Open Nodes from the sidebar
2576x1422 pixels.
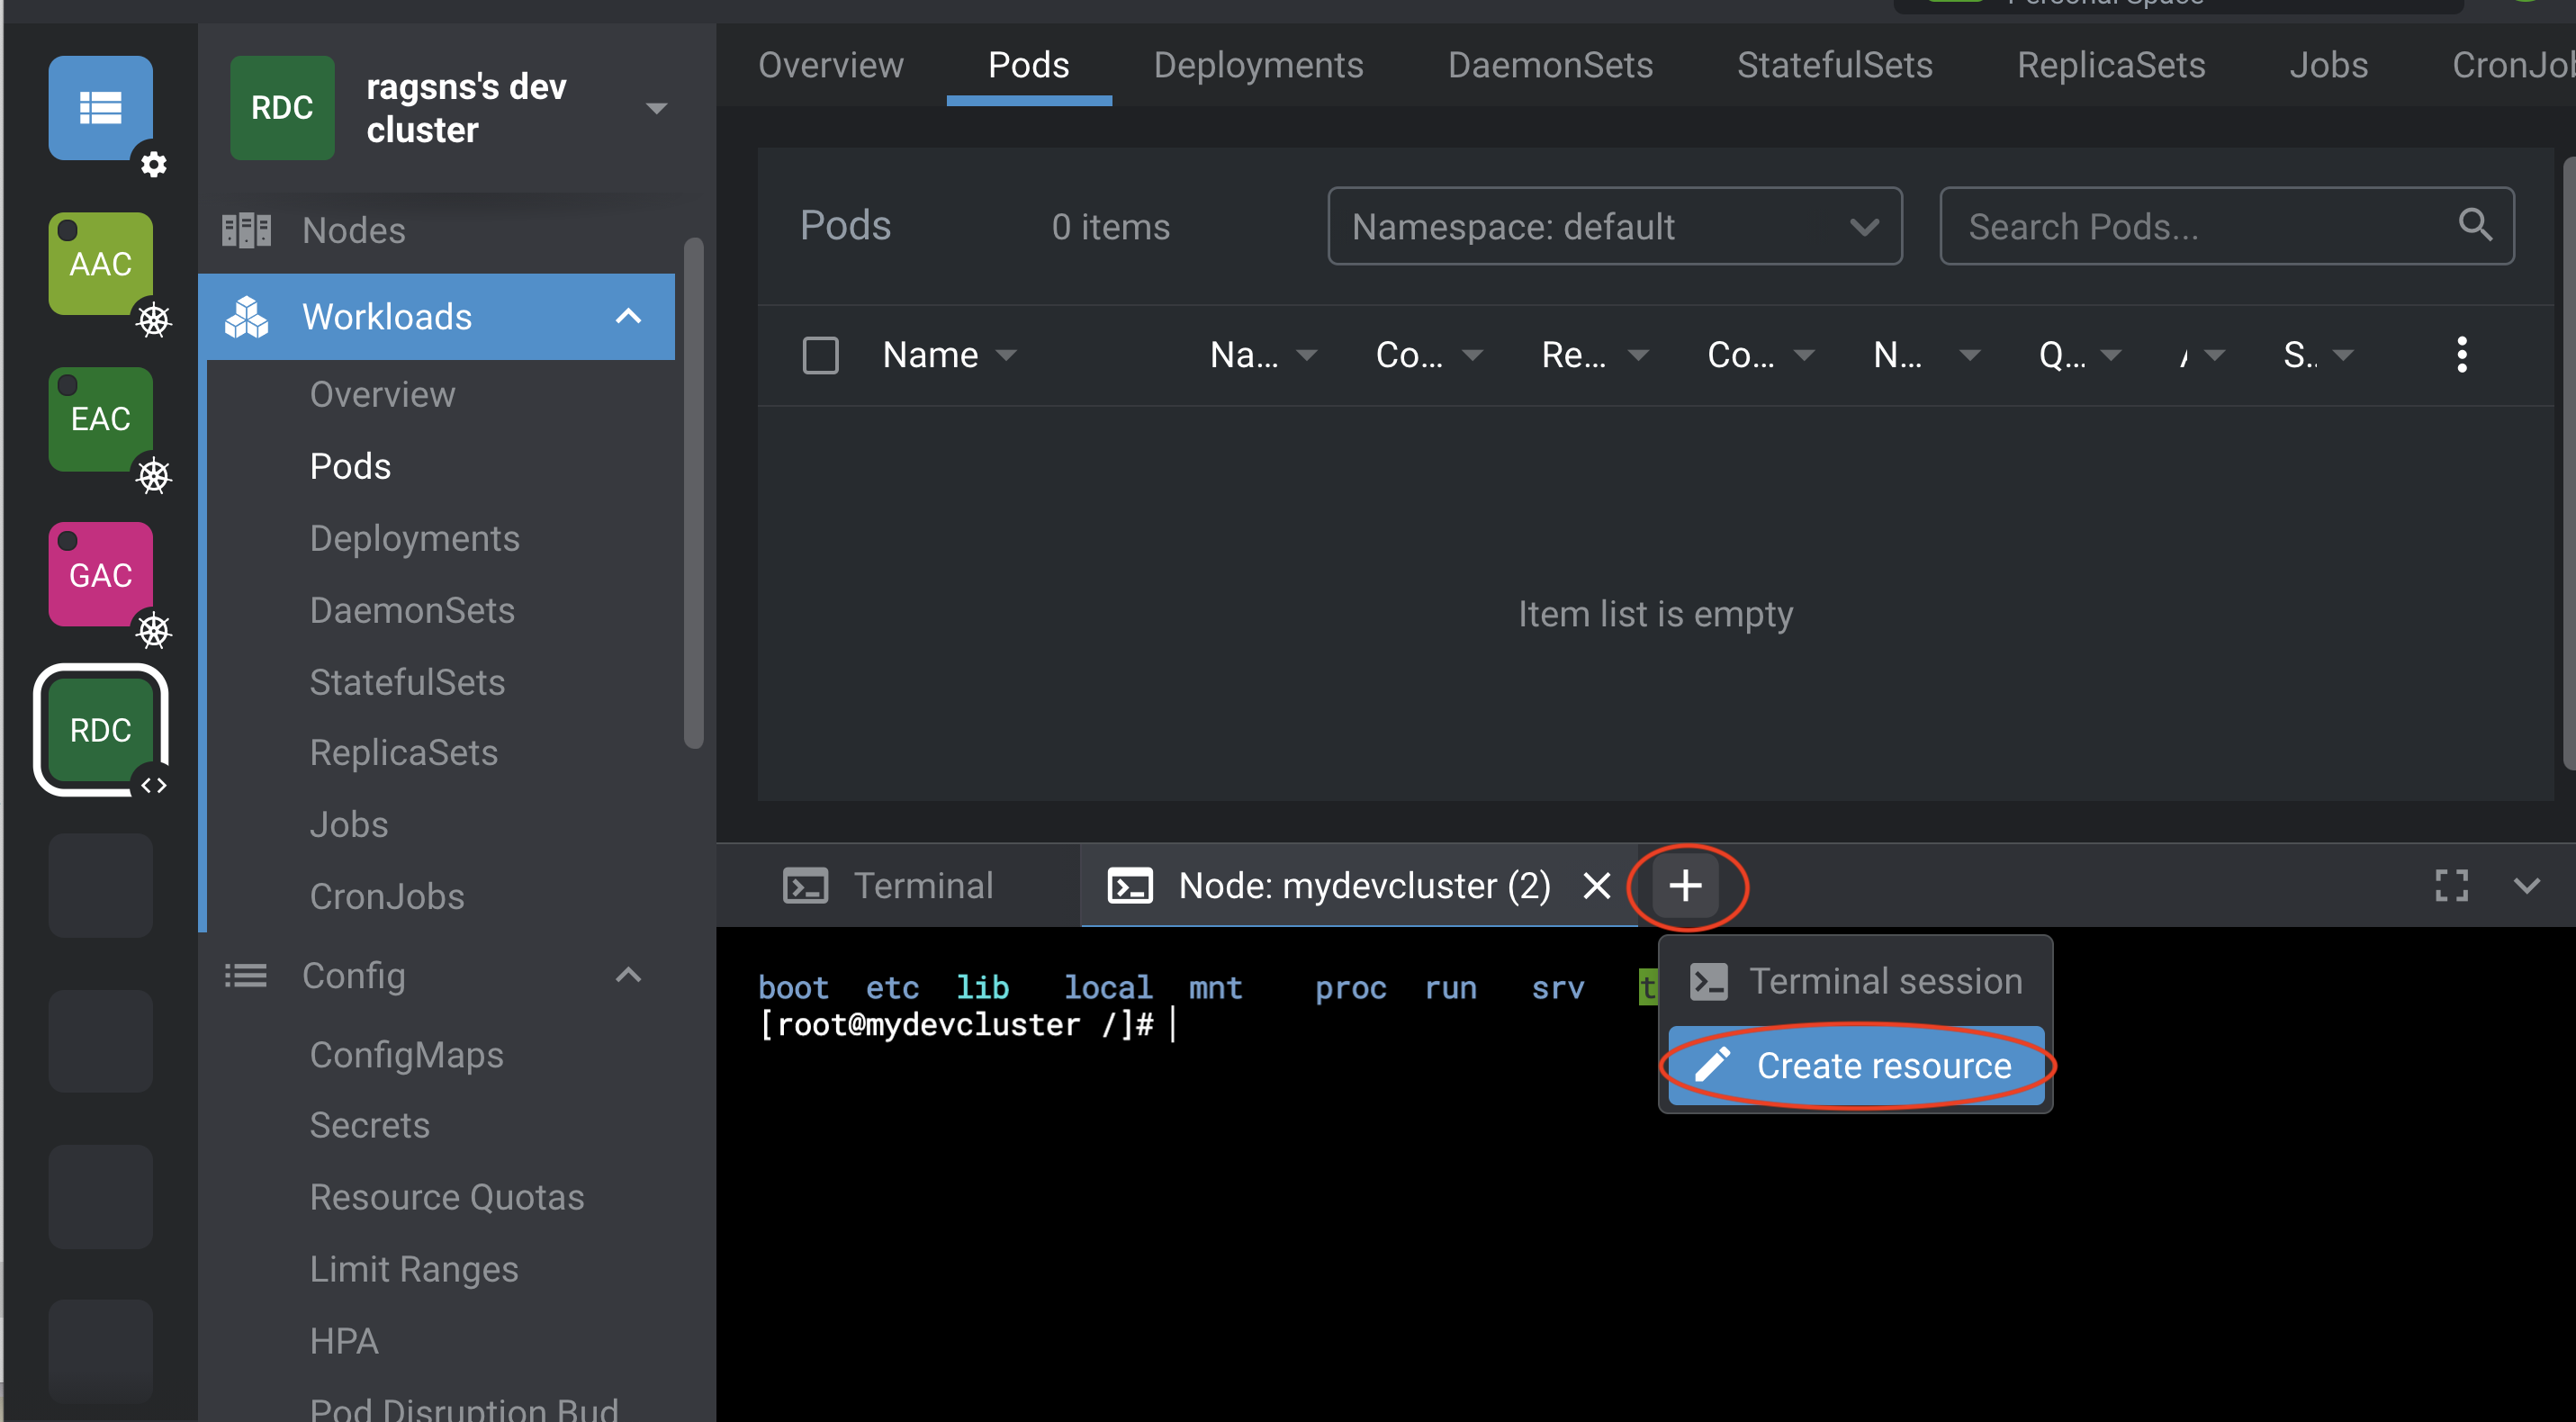[353, 231]
